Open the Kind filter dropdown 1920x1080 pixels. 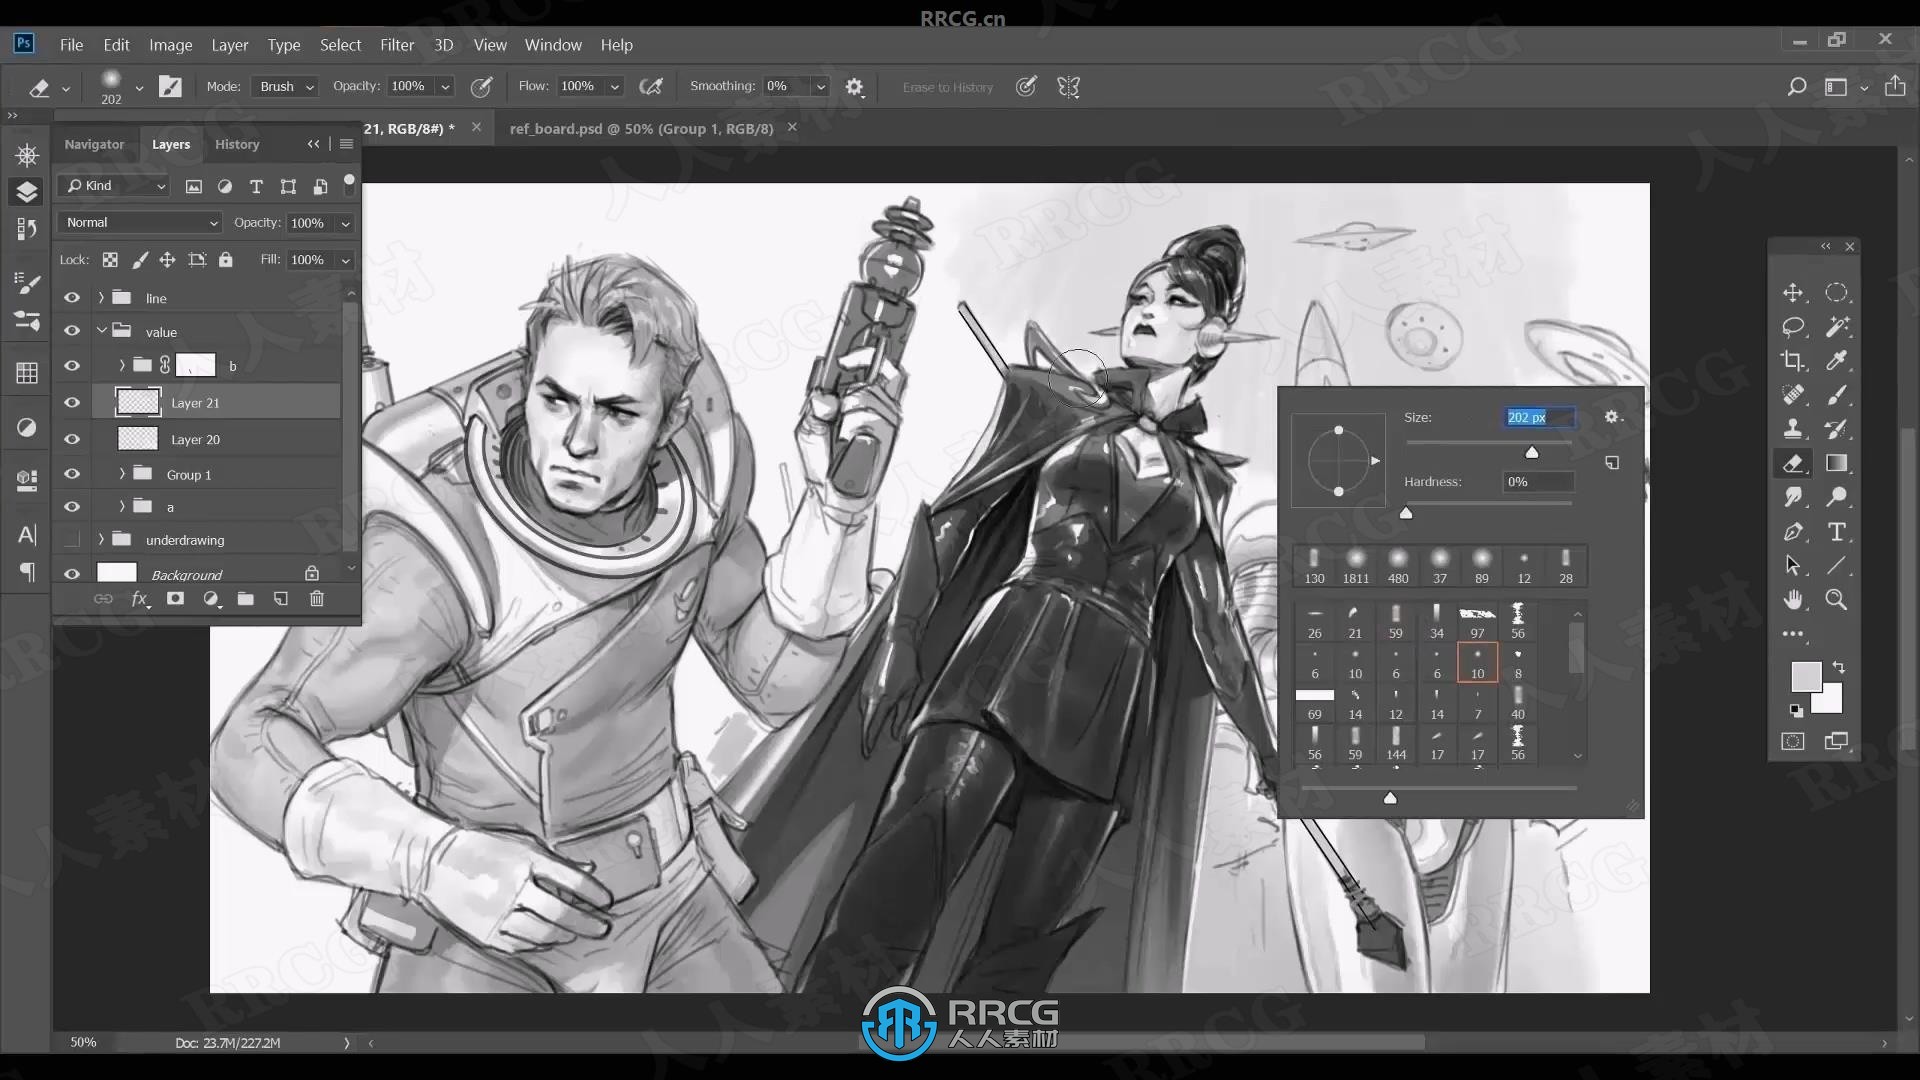pyautogui.click(x=114, y=186)
